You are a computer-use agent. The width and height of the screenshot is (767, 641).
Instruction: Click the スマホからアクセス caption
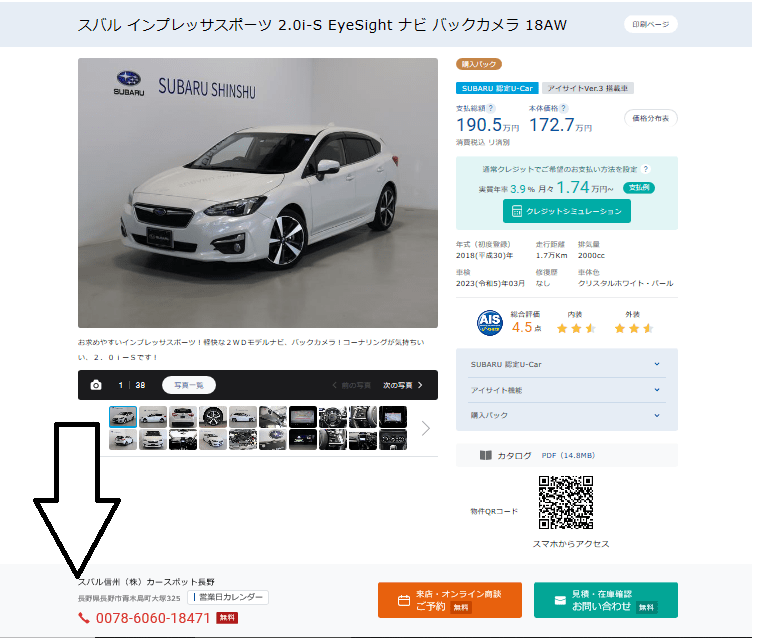(x=571, y=544)
